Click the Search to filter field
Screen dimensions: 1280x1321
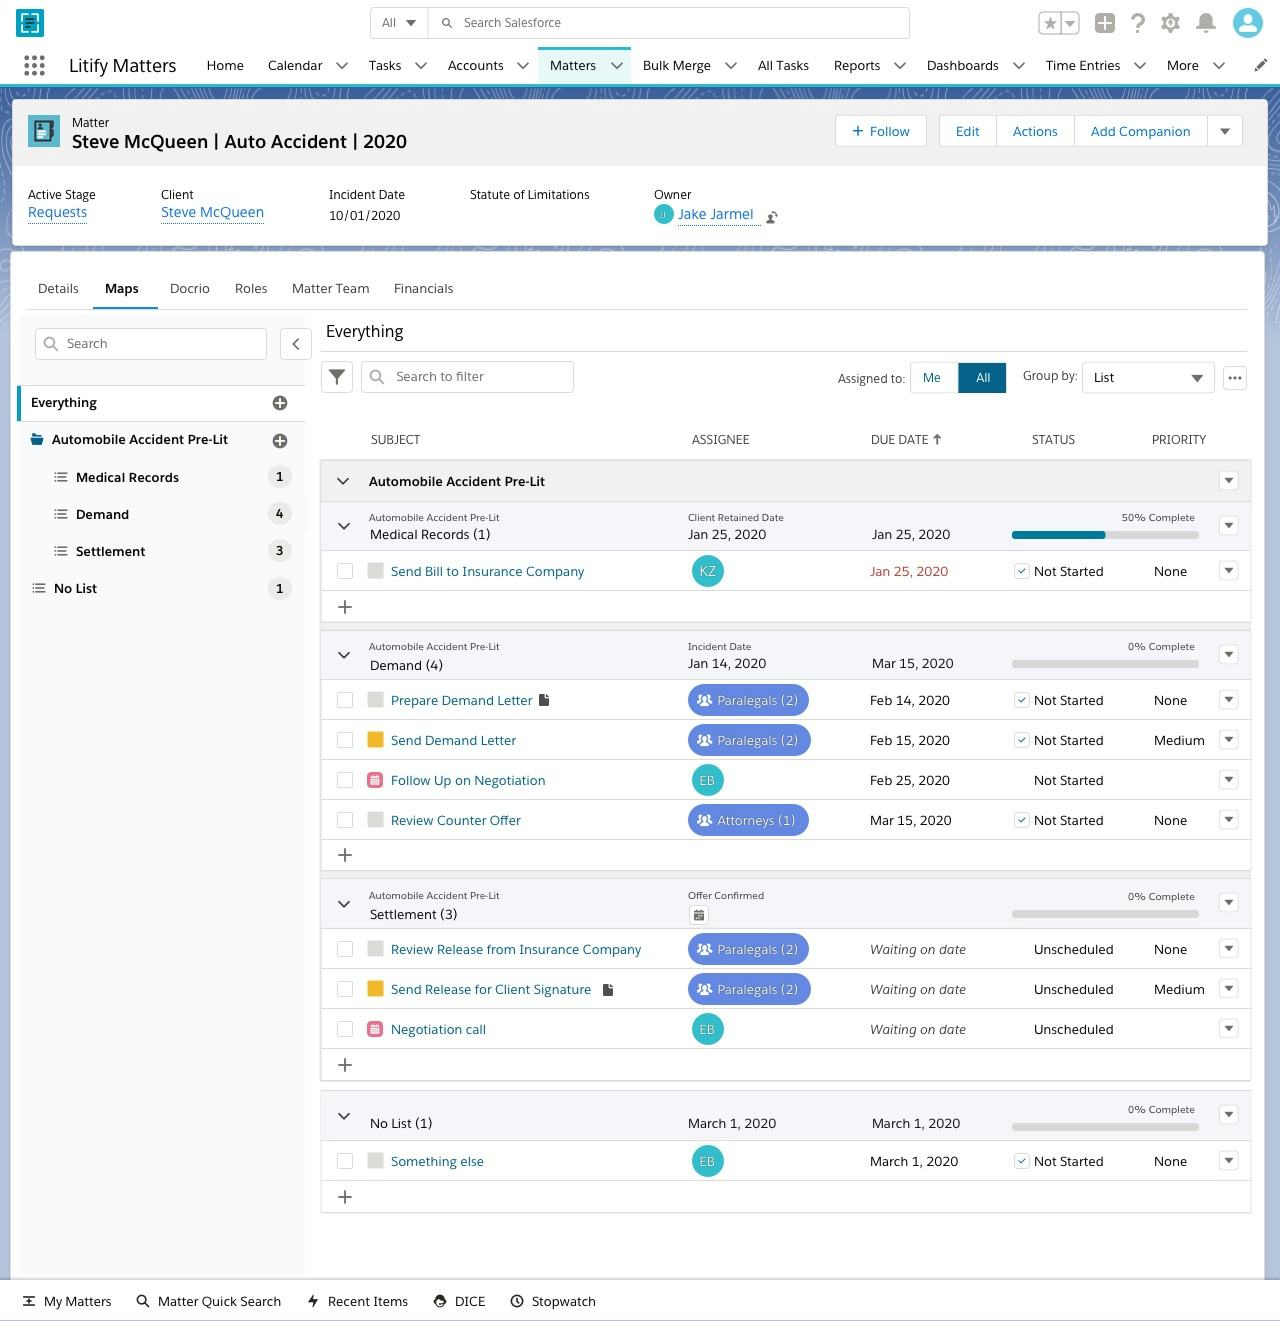click(467, 377)
